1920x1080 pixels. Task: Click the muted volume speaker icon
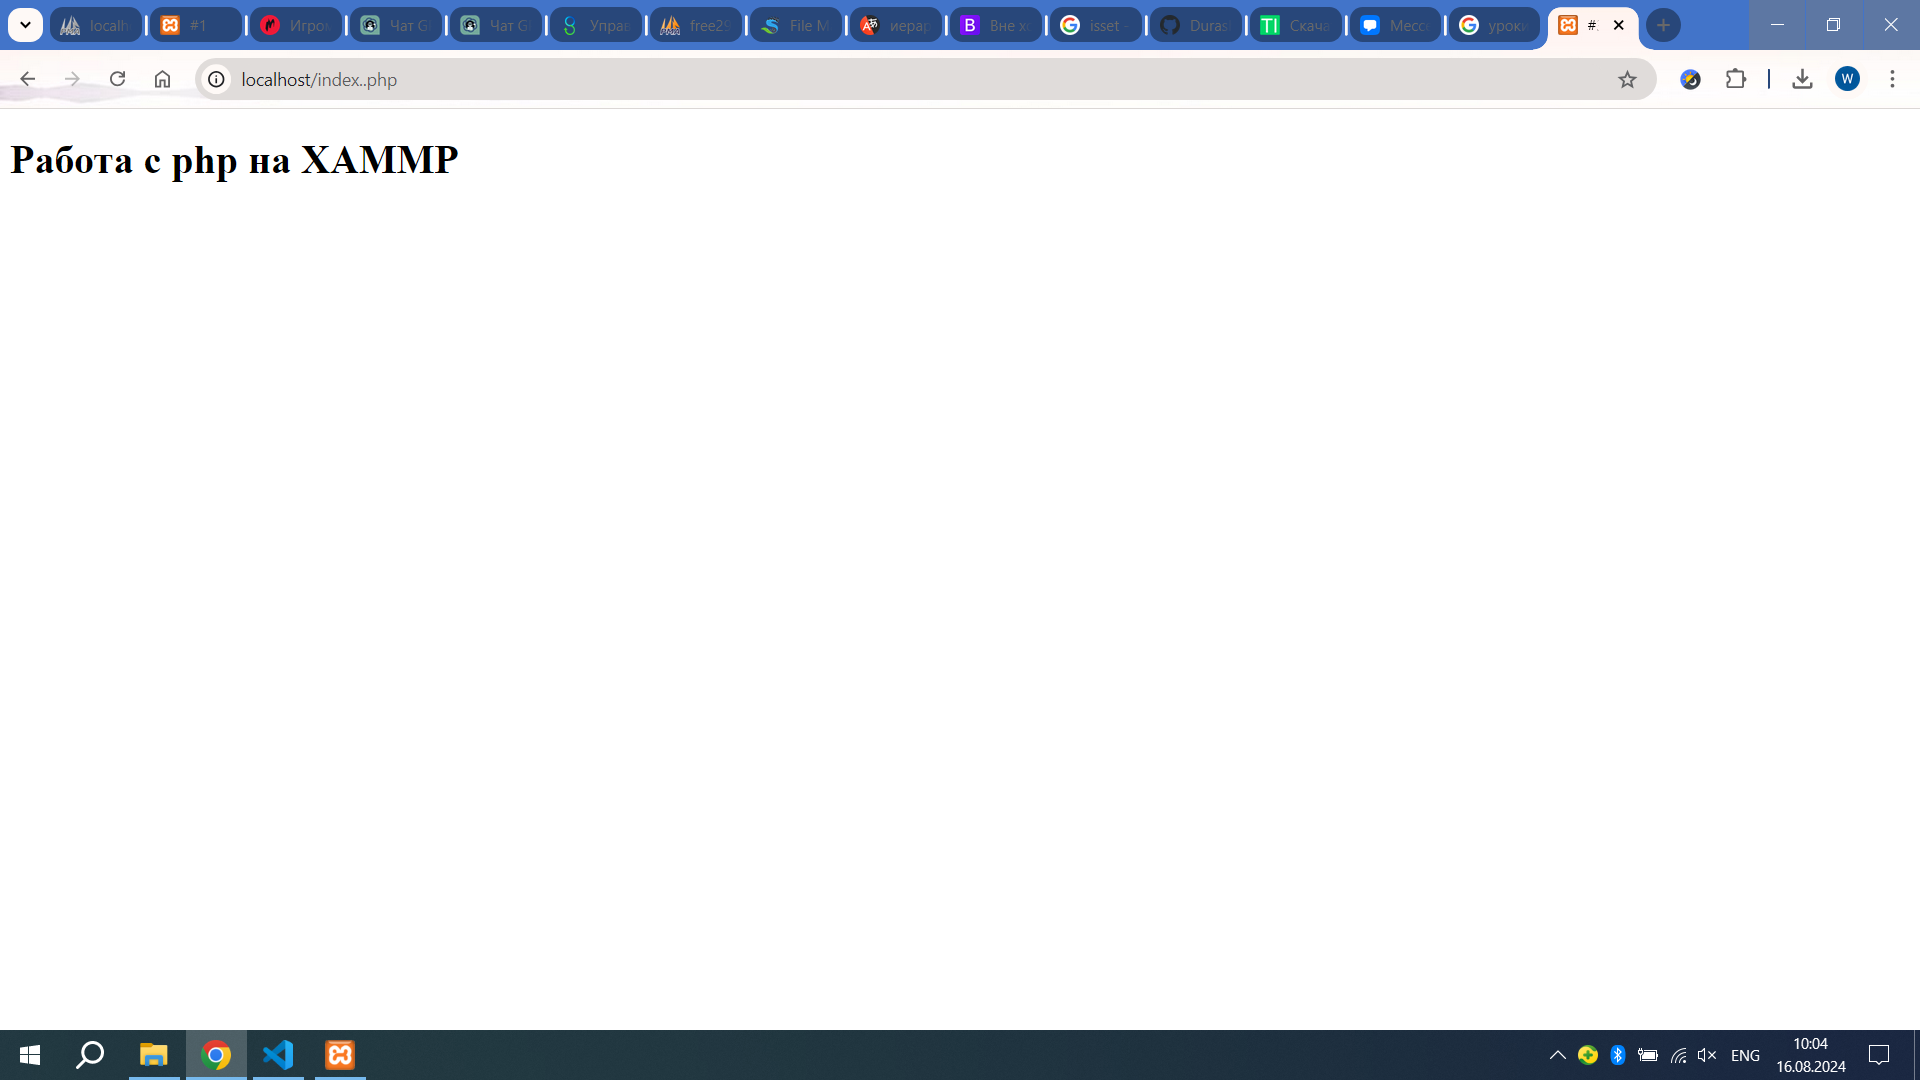[x=1707, y=1055]
